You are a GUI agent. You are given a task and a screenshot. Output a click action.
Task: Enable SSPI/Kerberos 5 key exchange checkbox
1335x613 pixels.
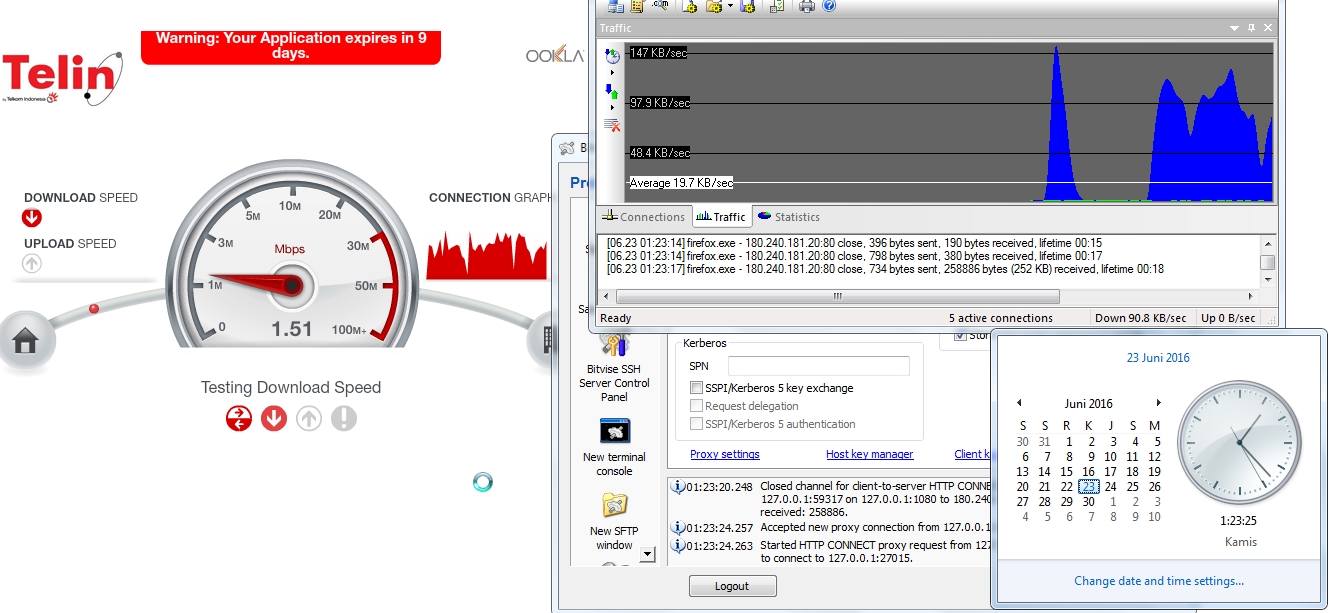[696, 388]
